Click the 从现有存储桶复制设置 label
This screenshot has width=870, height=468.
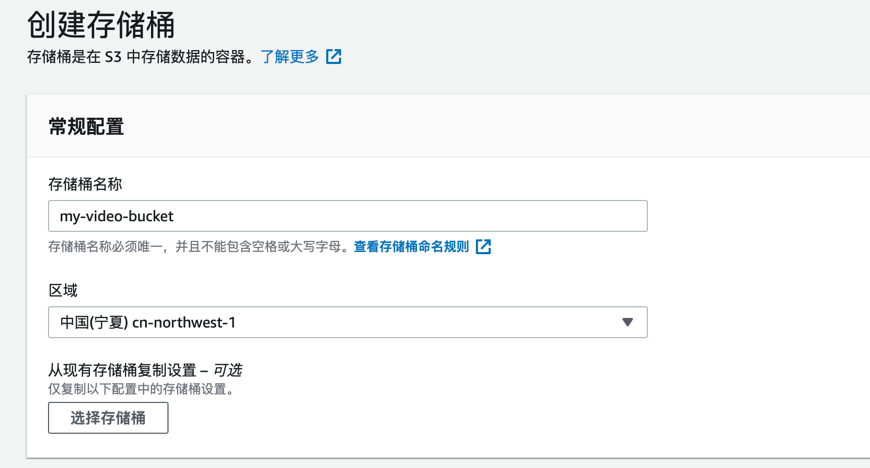(x=122, y=370)
